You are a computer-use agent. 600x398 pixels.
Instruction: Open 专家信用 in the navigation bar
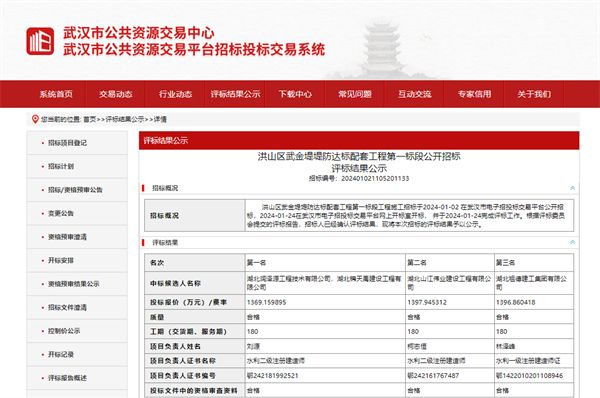click(x=474, y=94)
